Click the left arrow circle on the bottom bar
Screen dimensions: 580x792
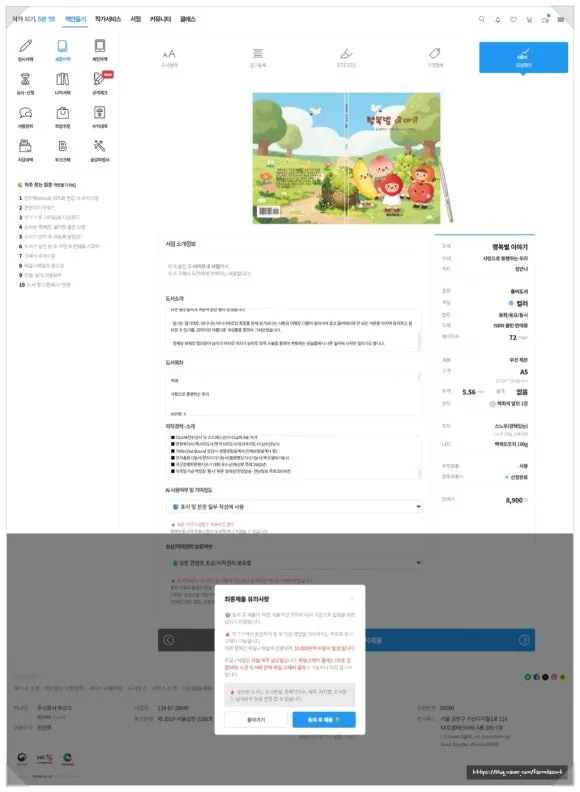169,640
